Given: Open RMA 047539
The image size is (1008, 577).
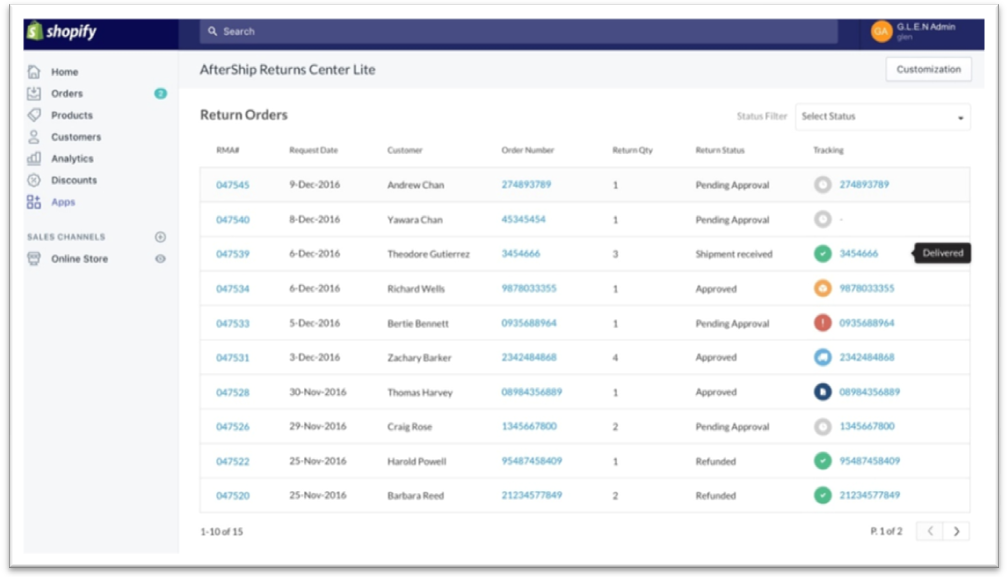Looking at the screenshot, I should pos(233,254).
